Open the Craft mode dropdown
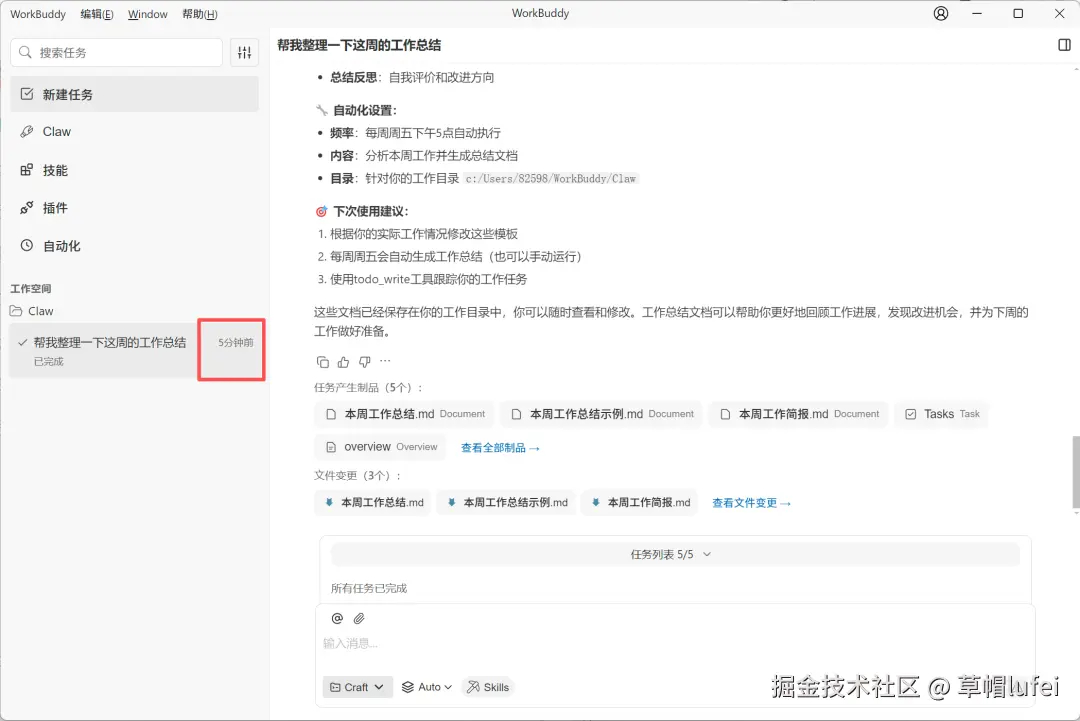The image size is (1080, 721). (x=357, y=687)
